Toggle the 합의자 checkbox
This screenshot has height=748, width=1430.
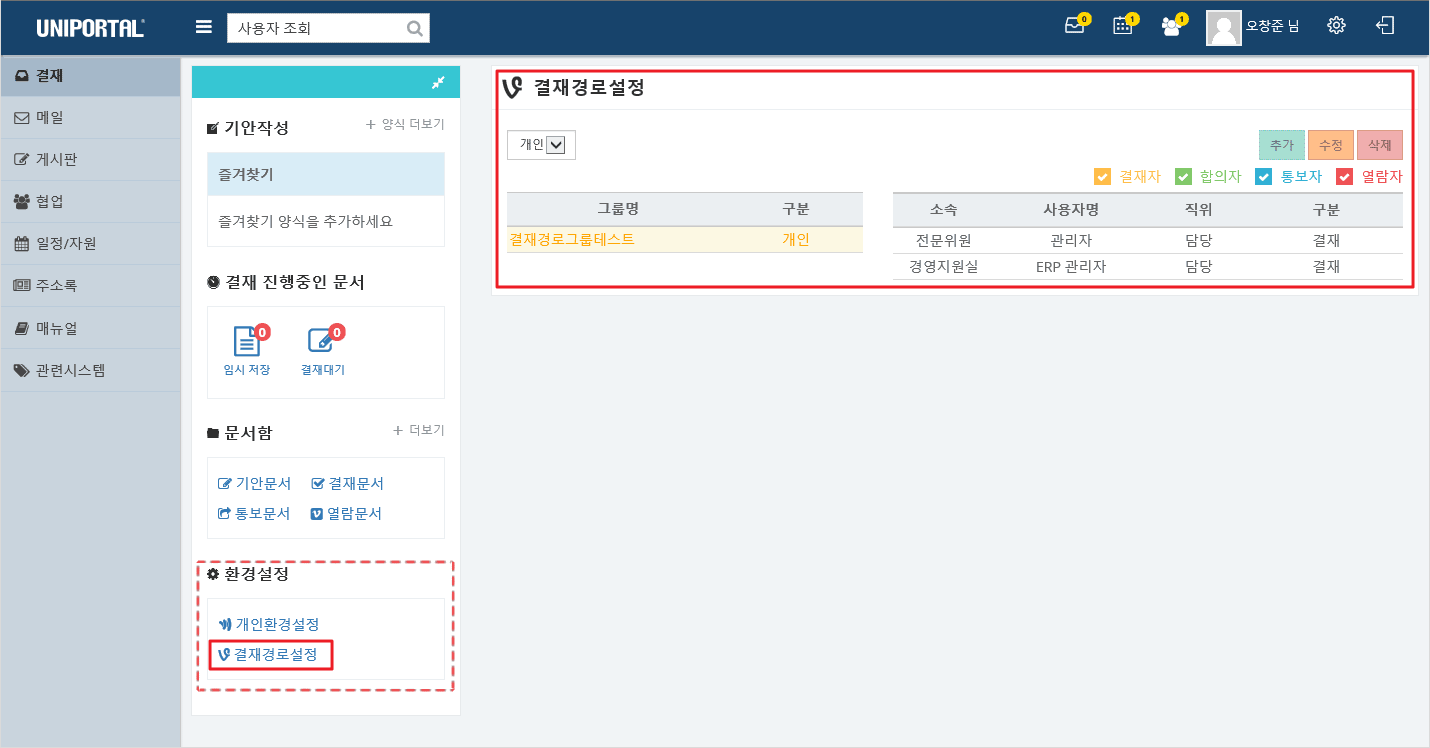pos(1183,177)
